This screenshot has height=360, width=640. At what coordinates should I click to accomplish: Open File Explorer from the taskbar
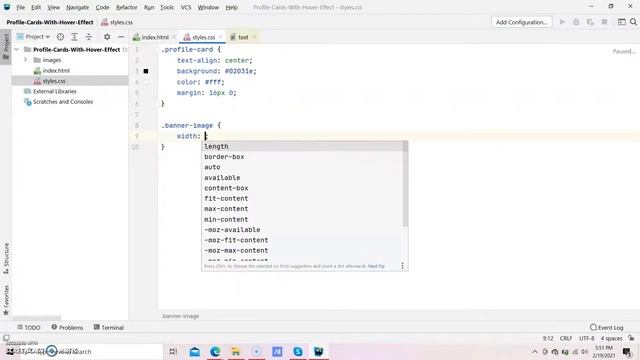[236, 351]
